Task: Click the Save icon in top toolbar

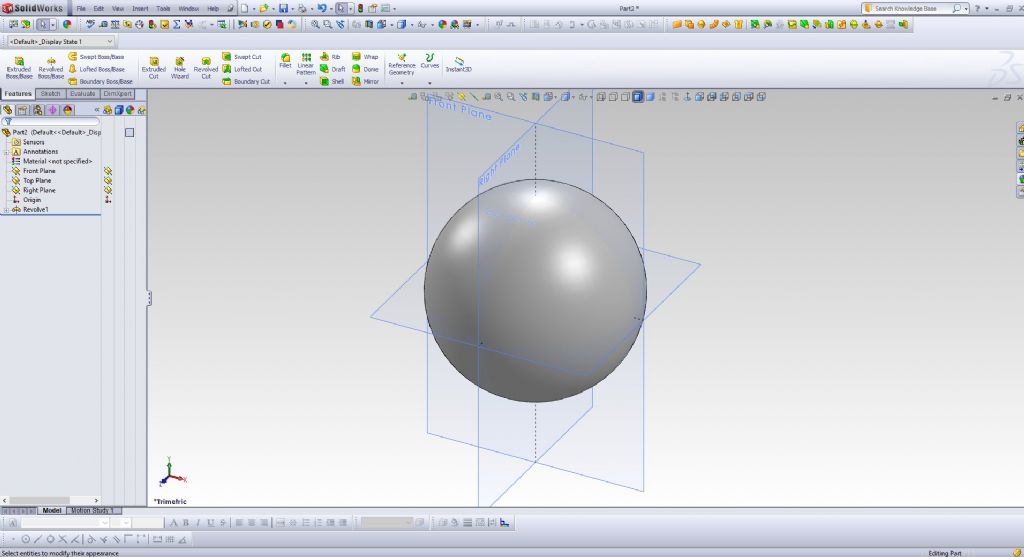Action: click(283, 8)
